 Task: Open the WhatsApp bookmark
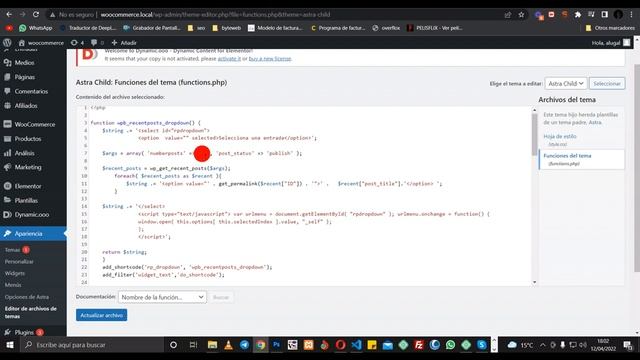(x=36, y=28)
